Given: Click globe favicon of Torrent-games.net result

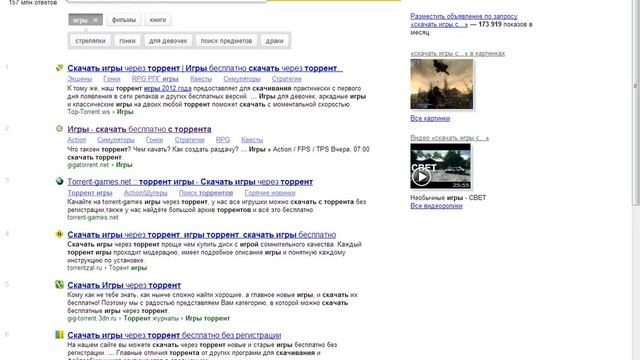Looking at the screenshot, I should tap(60, 181).
